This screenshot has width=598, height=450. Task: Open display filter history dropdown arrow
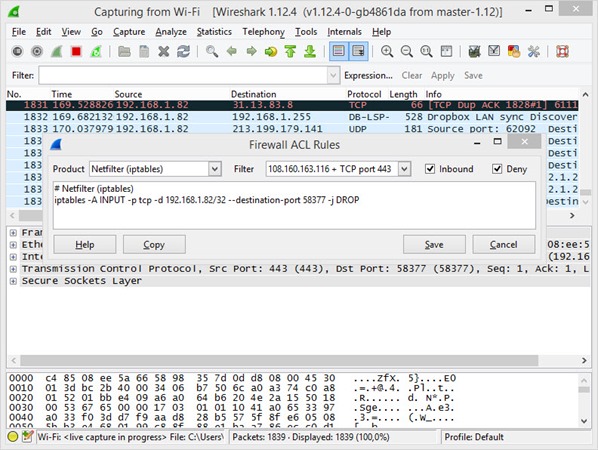(x=333, y=76)
